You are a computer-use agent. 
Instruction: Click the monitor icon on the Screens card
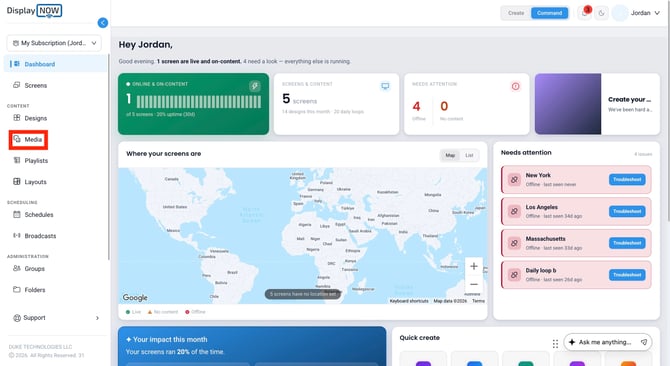(385, 86)
